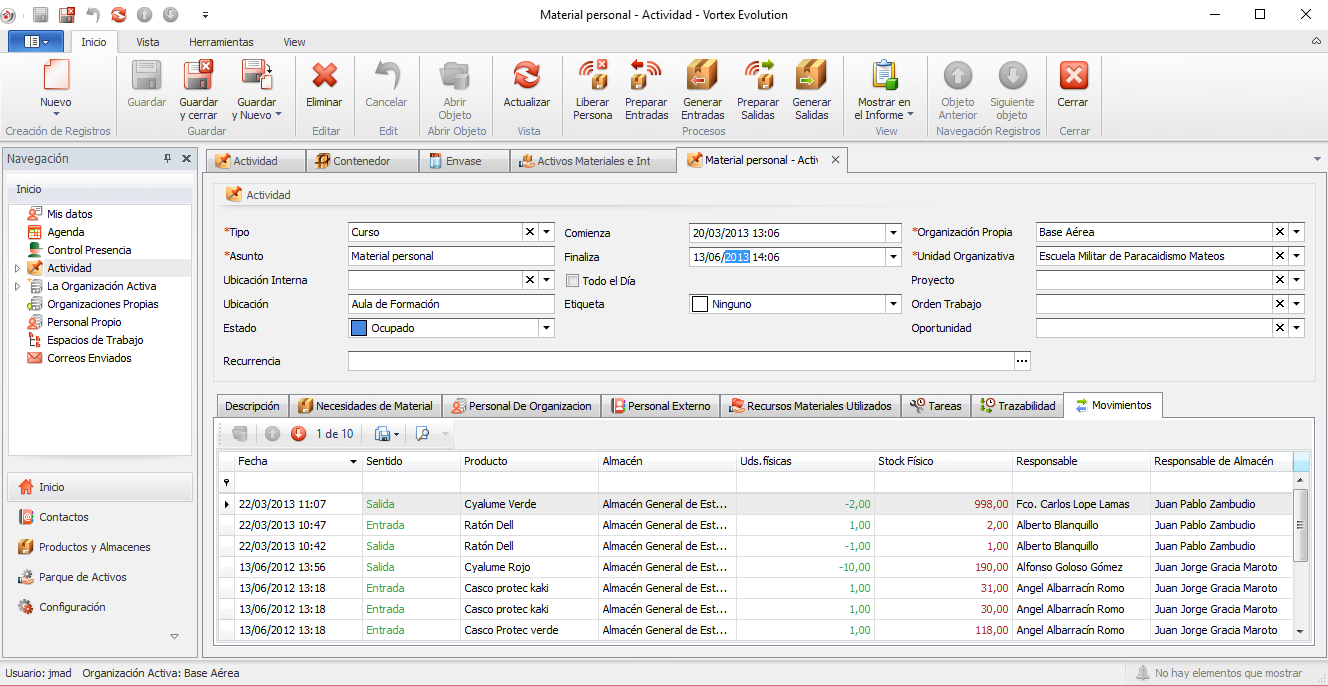Image resolution: width=1328 pixels, height=686 pixels.
Task: Open the Comienza date dropdown
Action: pyautogui.click(x=893, y=233)
